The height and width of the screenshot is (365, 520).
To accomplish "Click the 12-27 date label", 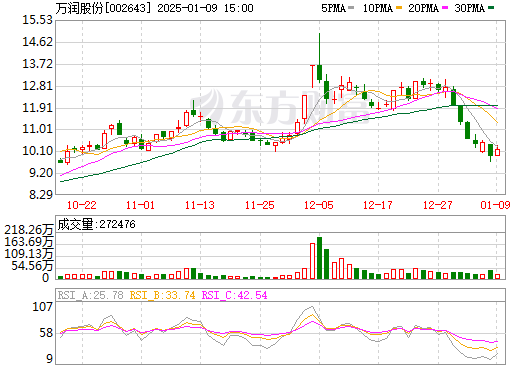I will point(438,205).
